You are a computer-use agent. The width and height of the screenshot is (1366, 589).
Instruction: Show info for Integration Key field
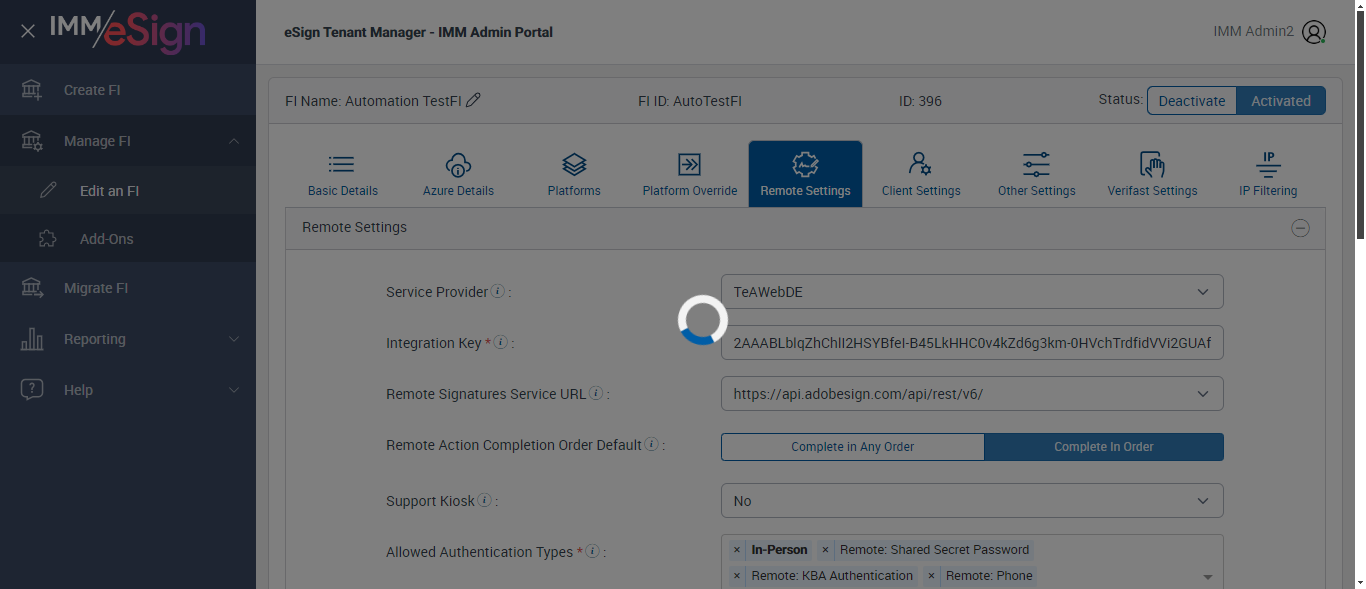500,343
